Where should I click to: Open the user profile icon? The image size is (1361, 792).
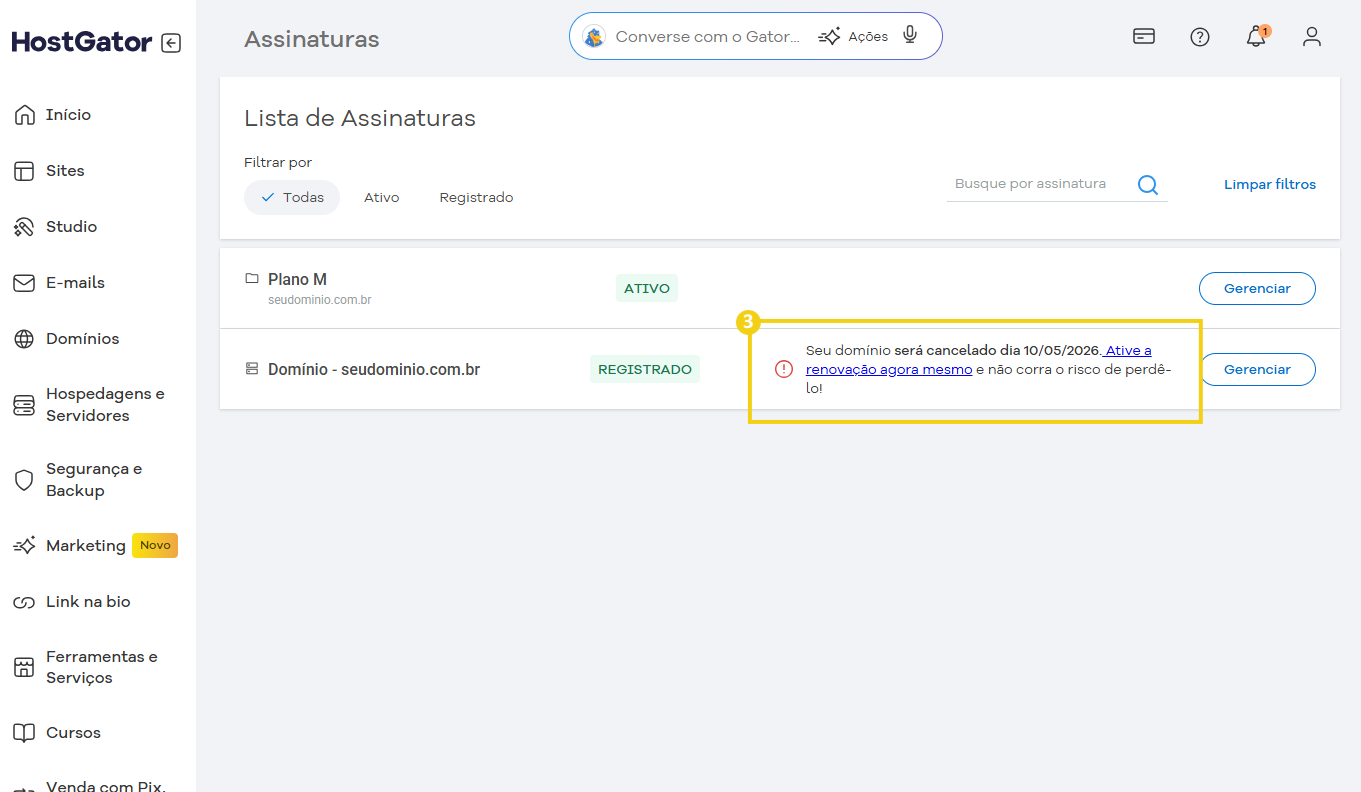tap(1312, 37)
